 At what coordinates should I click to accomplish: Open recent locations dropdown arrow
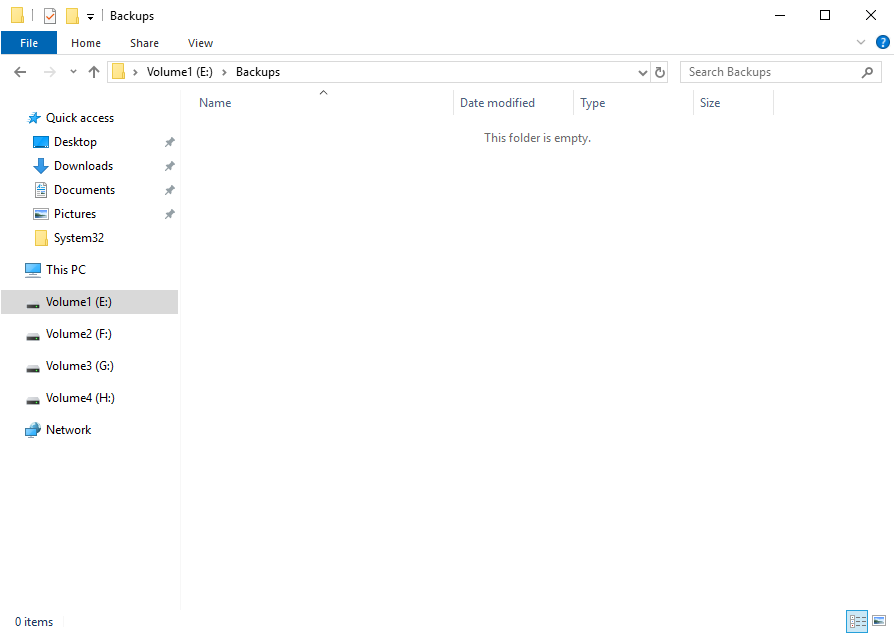click(73, 72)
